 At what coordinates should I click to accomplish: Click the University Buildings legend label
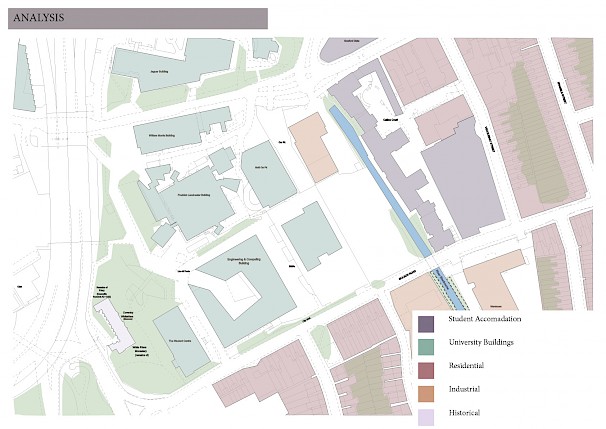(482, 343)
